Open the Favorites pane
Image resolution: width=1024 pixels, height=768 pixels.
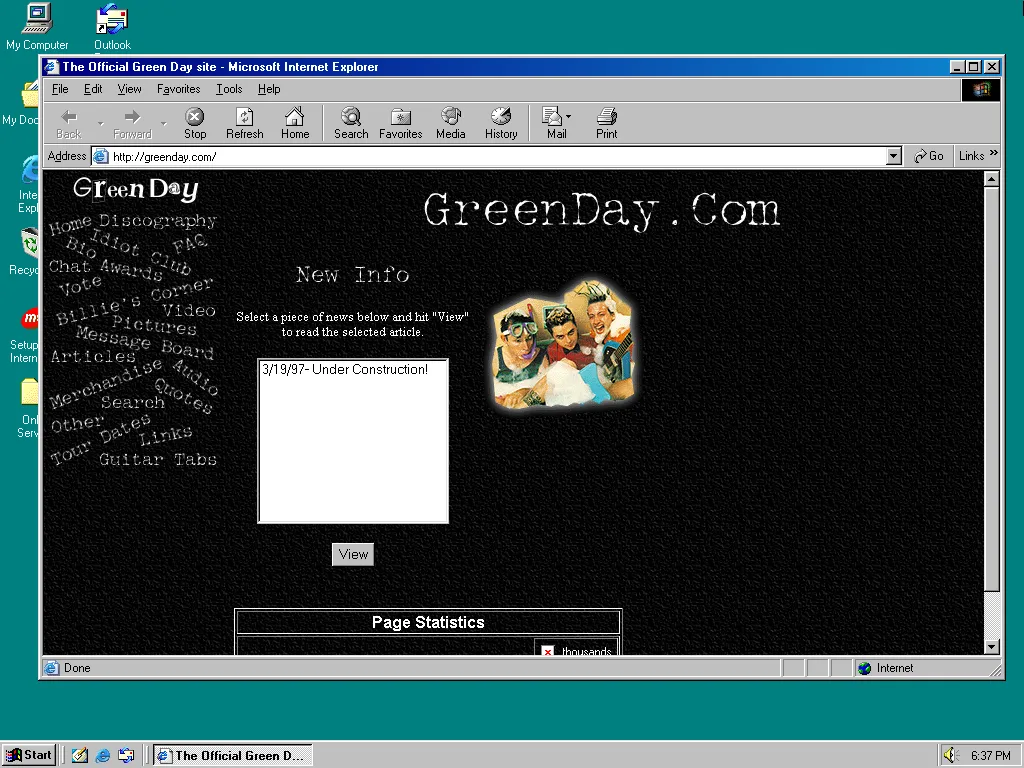[x=400, y=122]
